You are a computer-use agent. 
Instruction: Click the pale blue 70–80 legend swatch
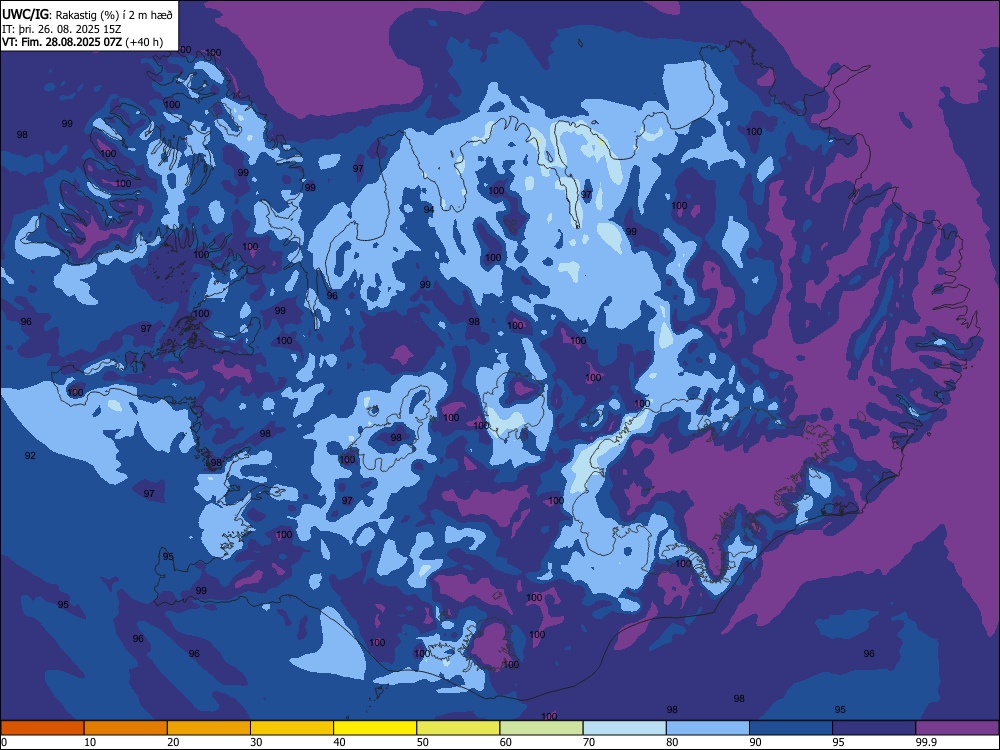click(624, 728)
